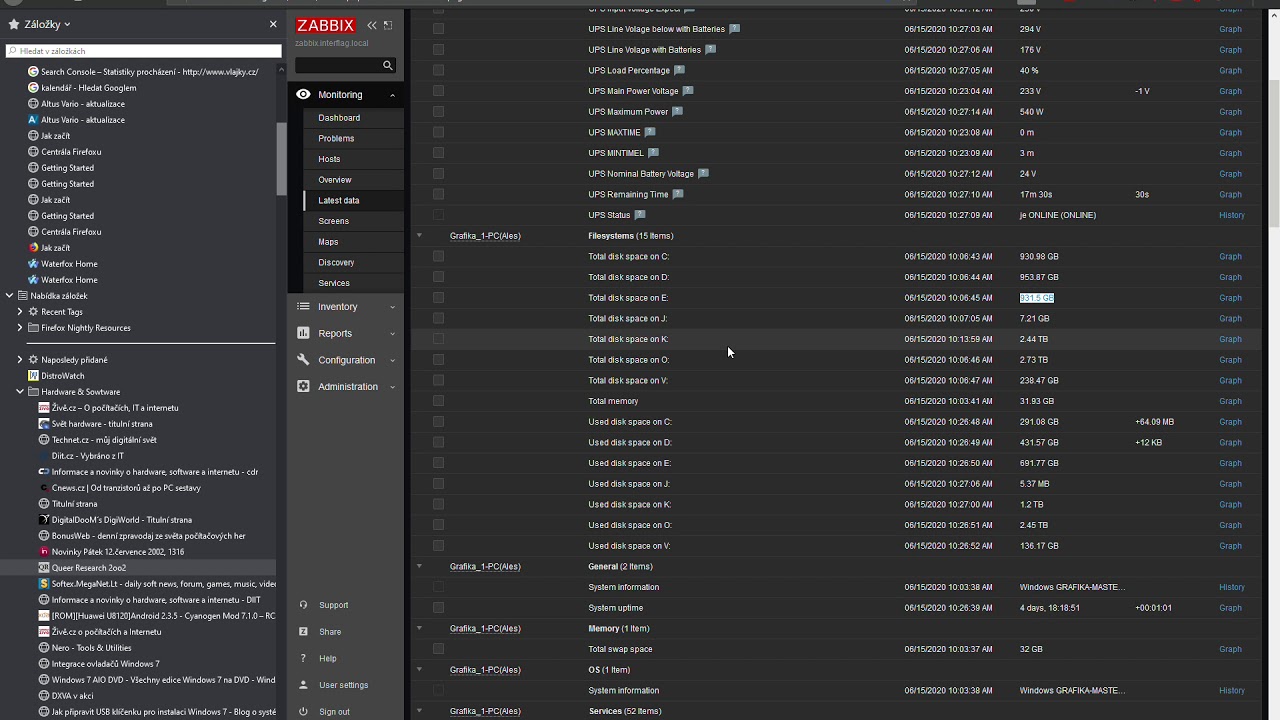This screenshot has height=720, width=1280.
Task: Tick checkbox for Total swap space
Action: [438, 649]
